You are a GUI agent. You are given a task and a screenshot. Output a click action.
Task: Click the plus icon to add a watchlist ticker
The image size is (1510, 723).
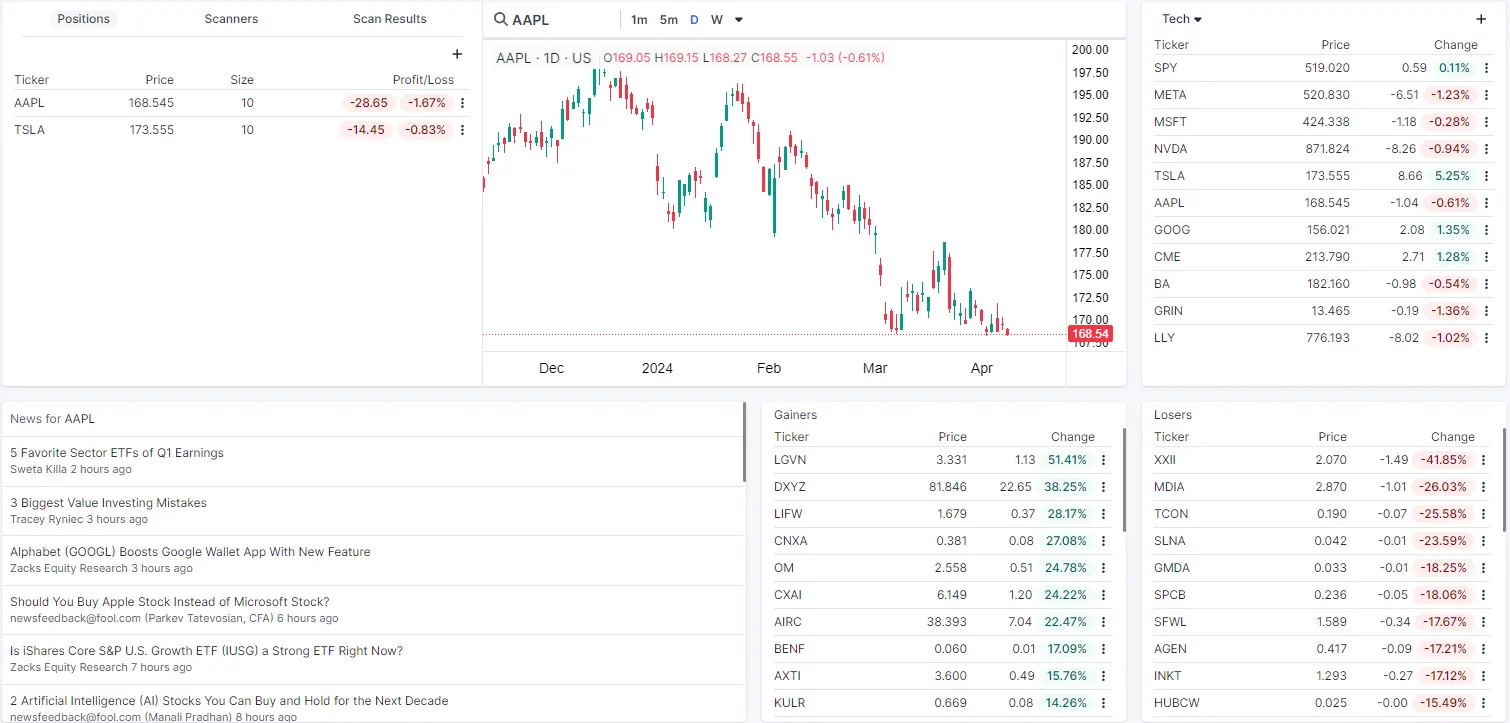(x=1481, y=19)
